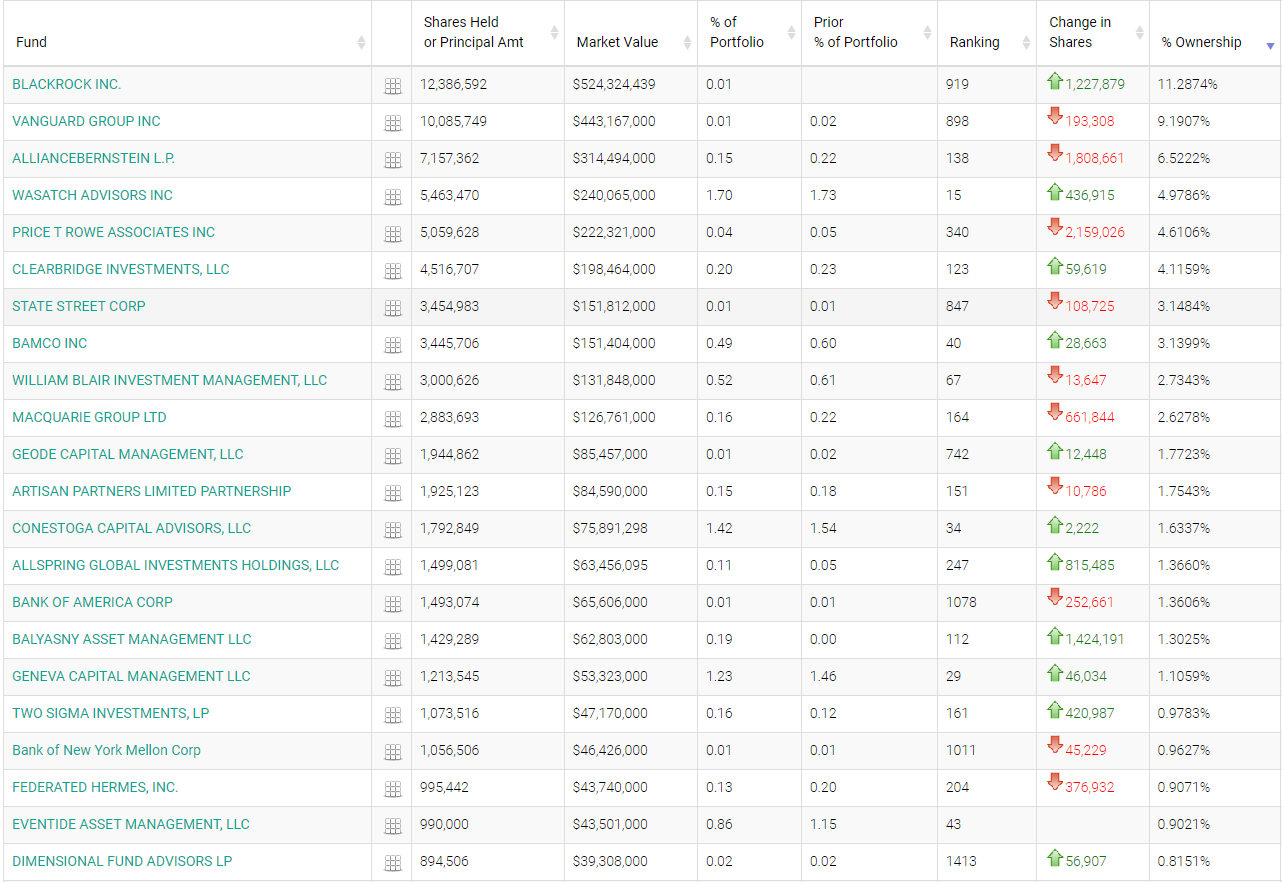
Task: Sort by Shares Held or Principal Amt
Action: [488, 34]
